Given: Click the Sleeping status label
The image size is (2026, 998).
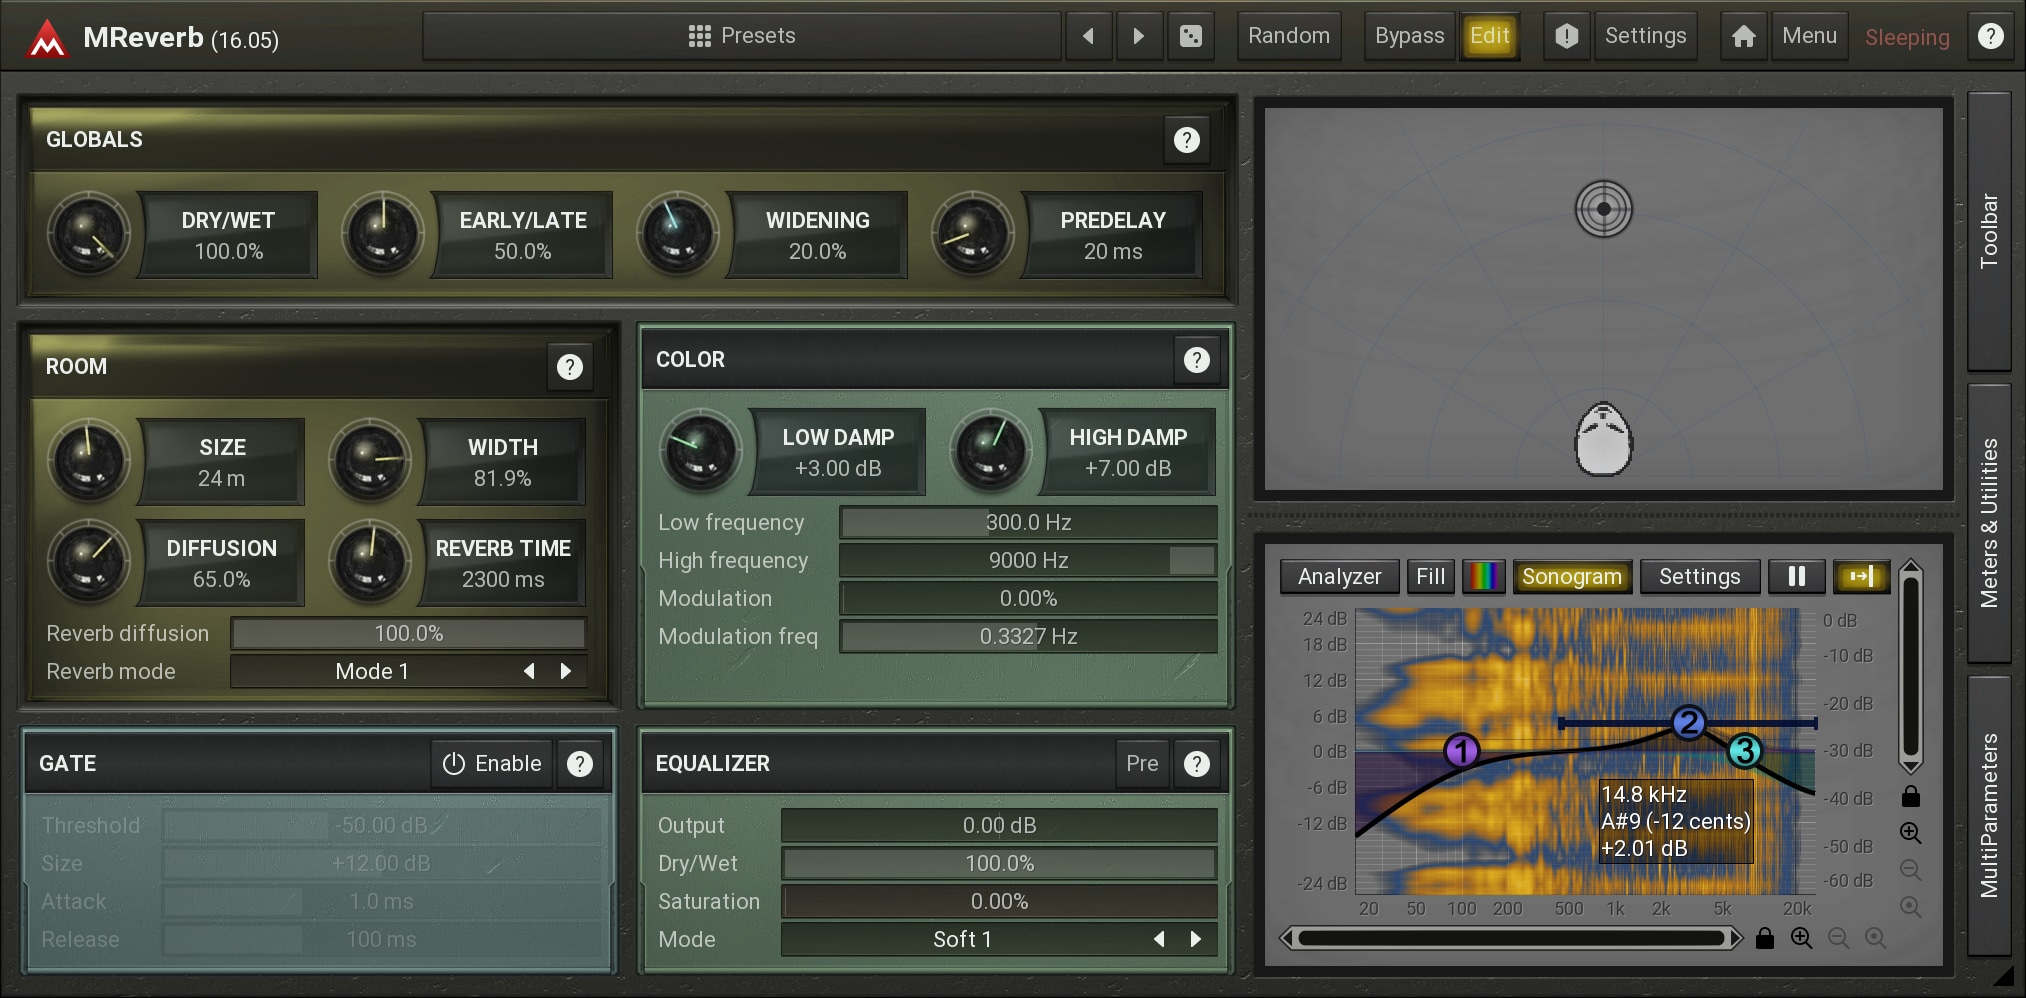Looking at the screenshot, I should click(1907, 38).
